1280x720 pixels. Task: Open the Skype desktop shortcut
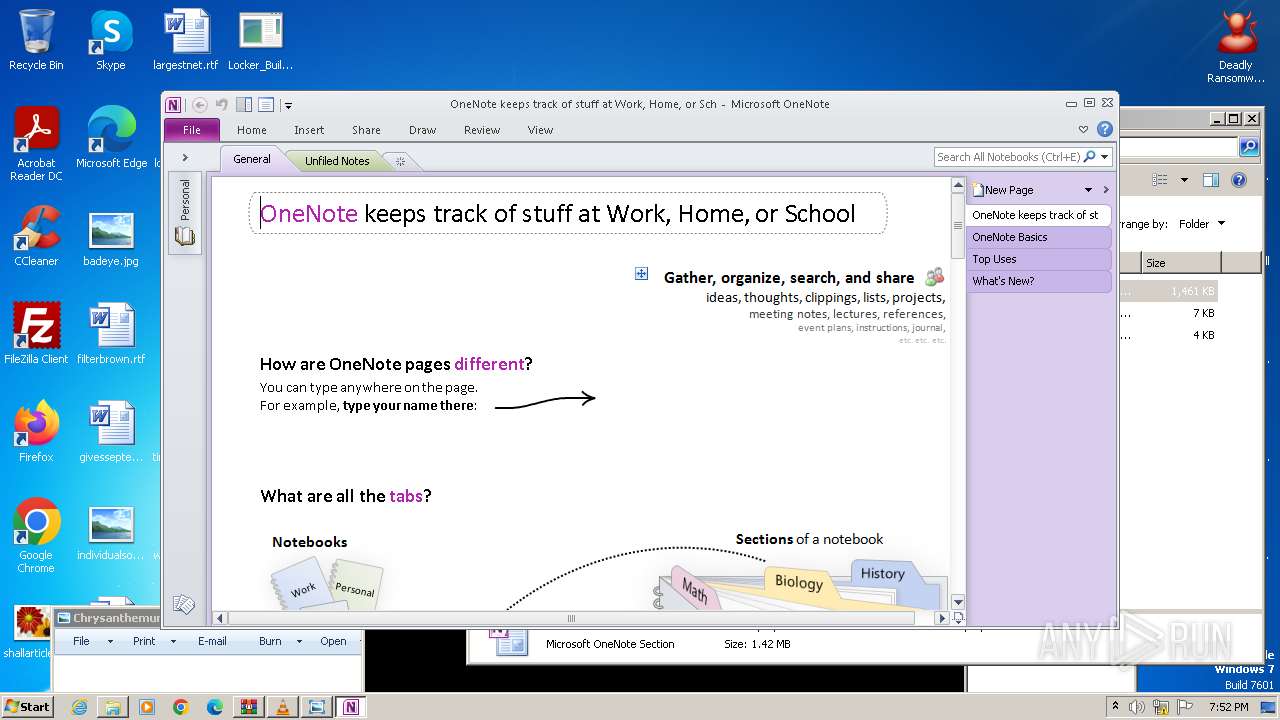tap(111, 40)
